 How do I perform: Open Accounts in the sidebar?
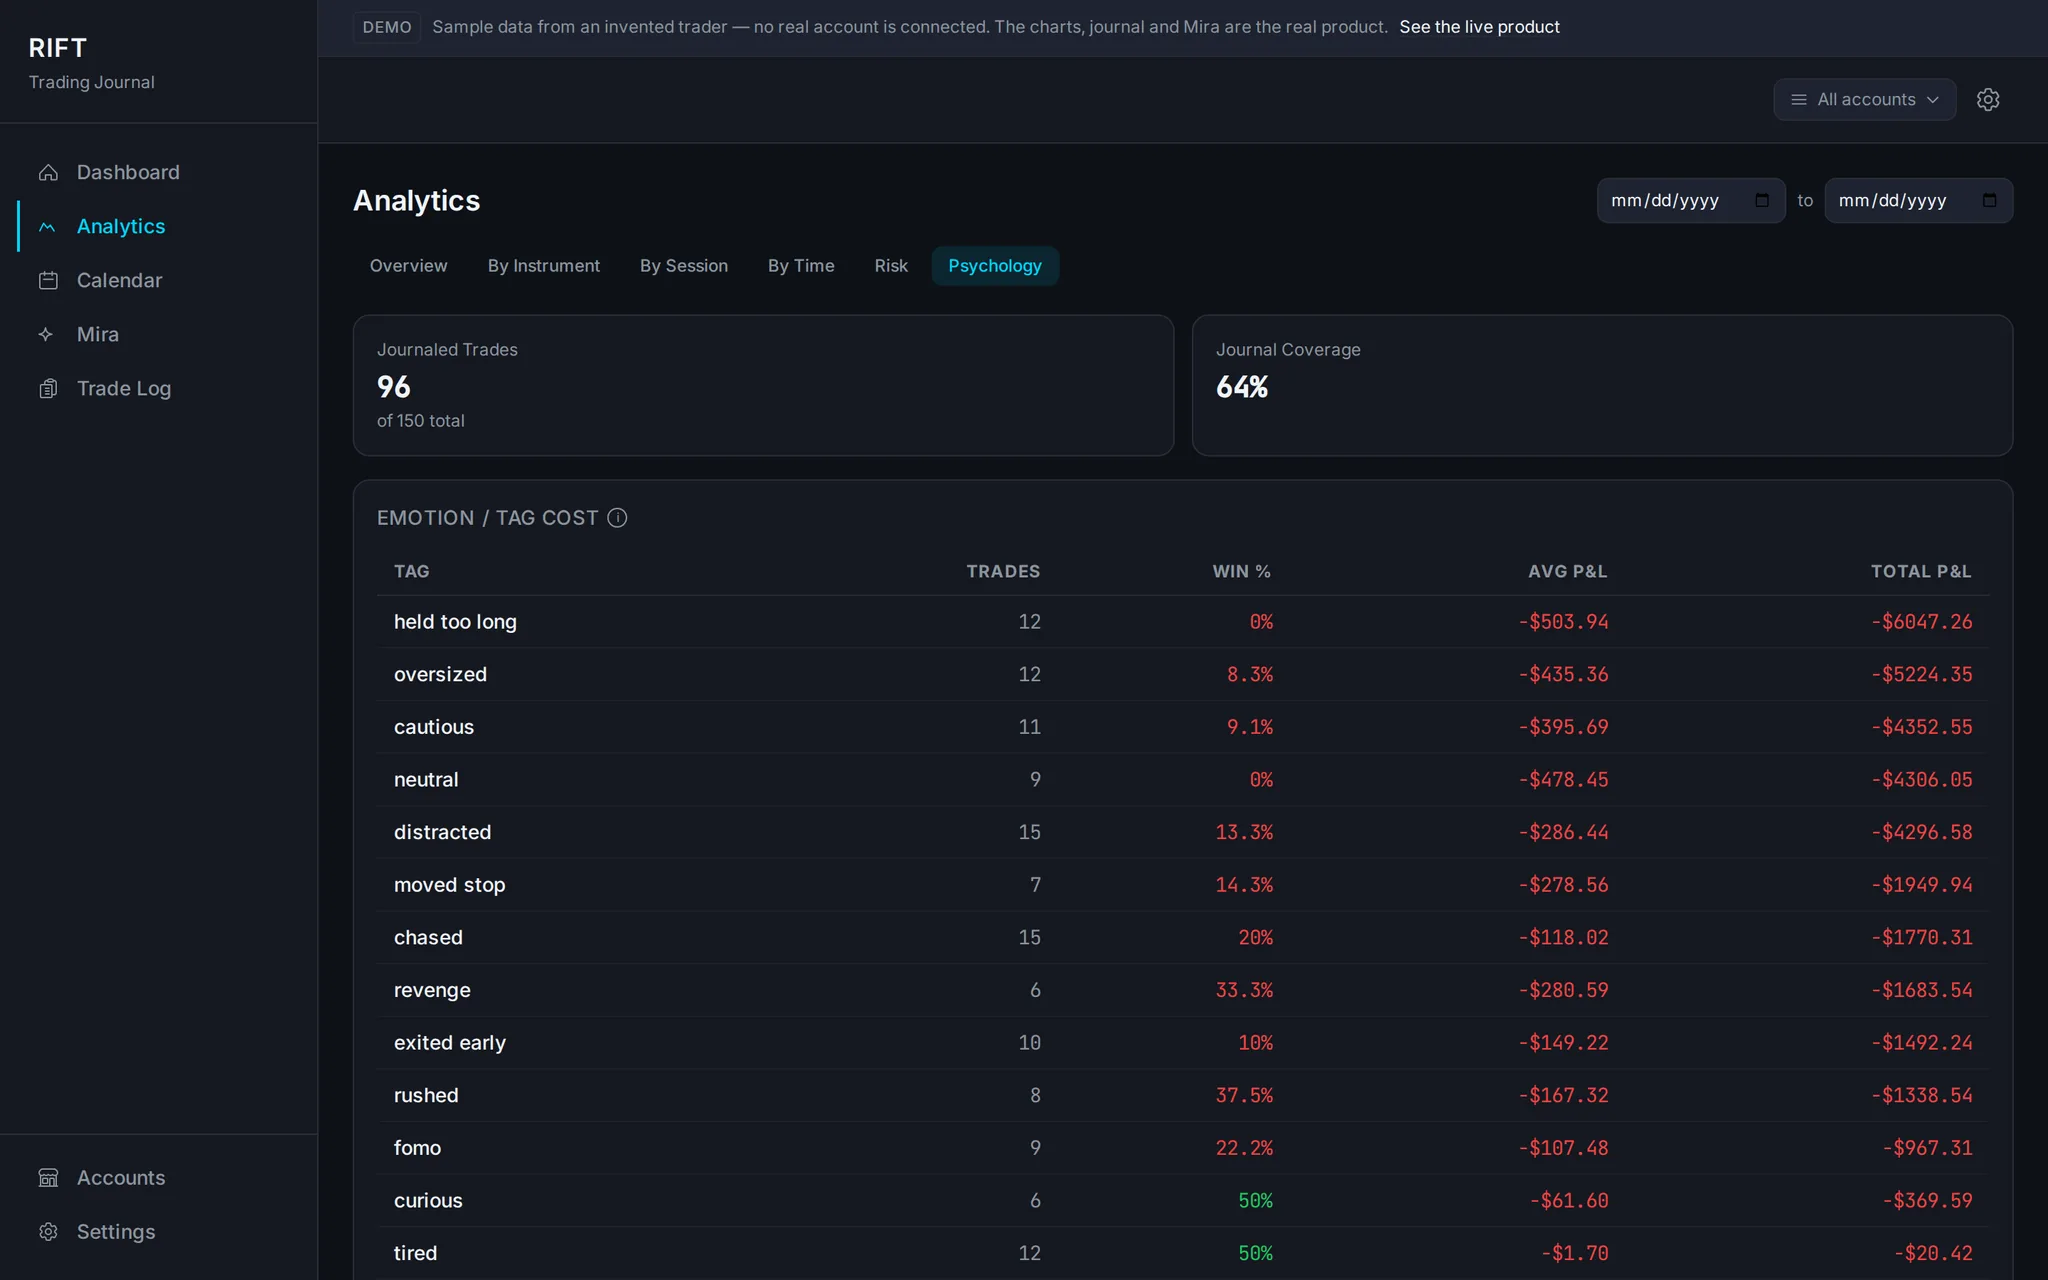[x=159, y=1178]
